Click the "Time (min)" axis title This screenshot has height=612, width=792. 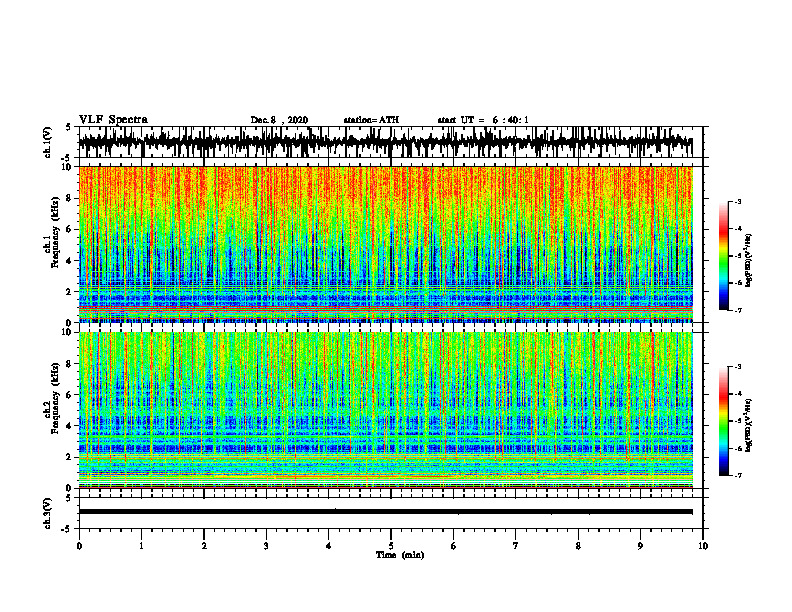tap(400, 555)
